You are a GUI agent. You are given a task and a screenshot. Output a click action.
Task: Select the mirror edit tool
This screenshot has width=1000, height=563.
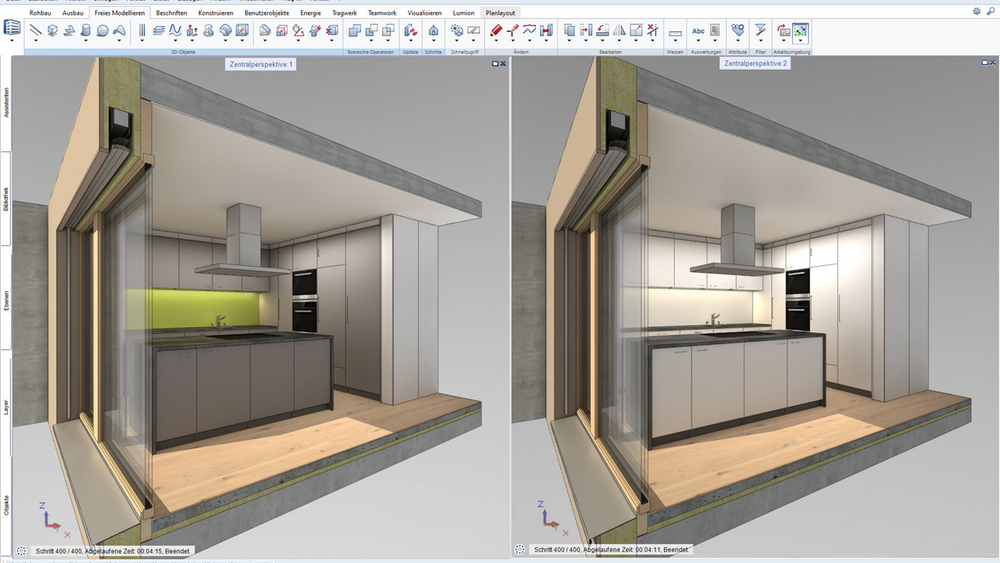(x=619, y=30)
